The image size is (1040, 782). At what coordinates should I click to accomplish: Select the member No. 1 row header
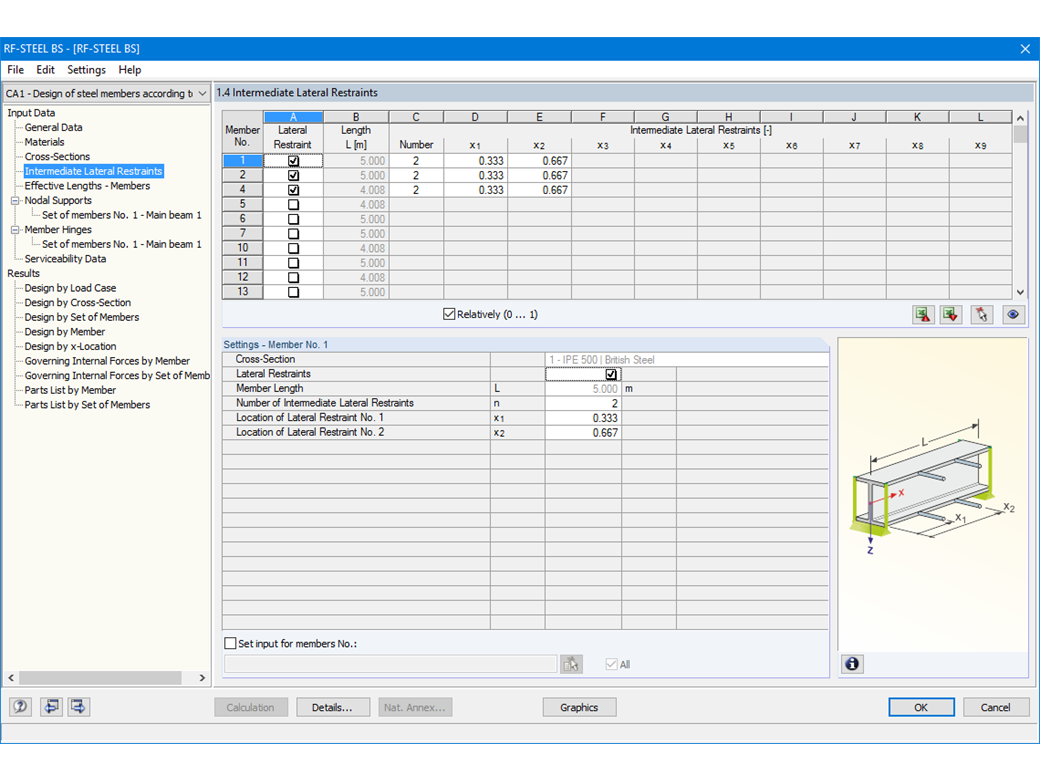tap(243, 161)
